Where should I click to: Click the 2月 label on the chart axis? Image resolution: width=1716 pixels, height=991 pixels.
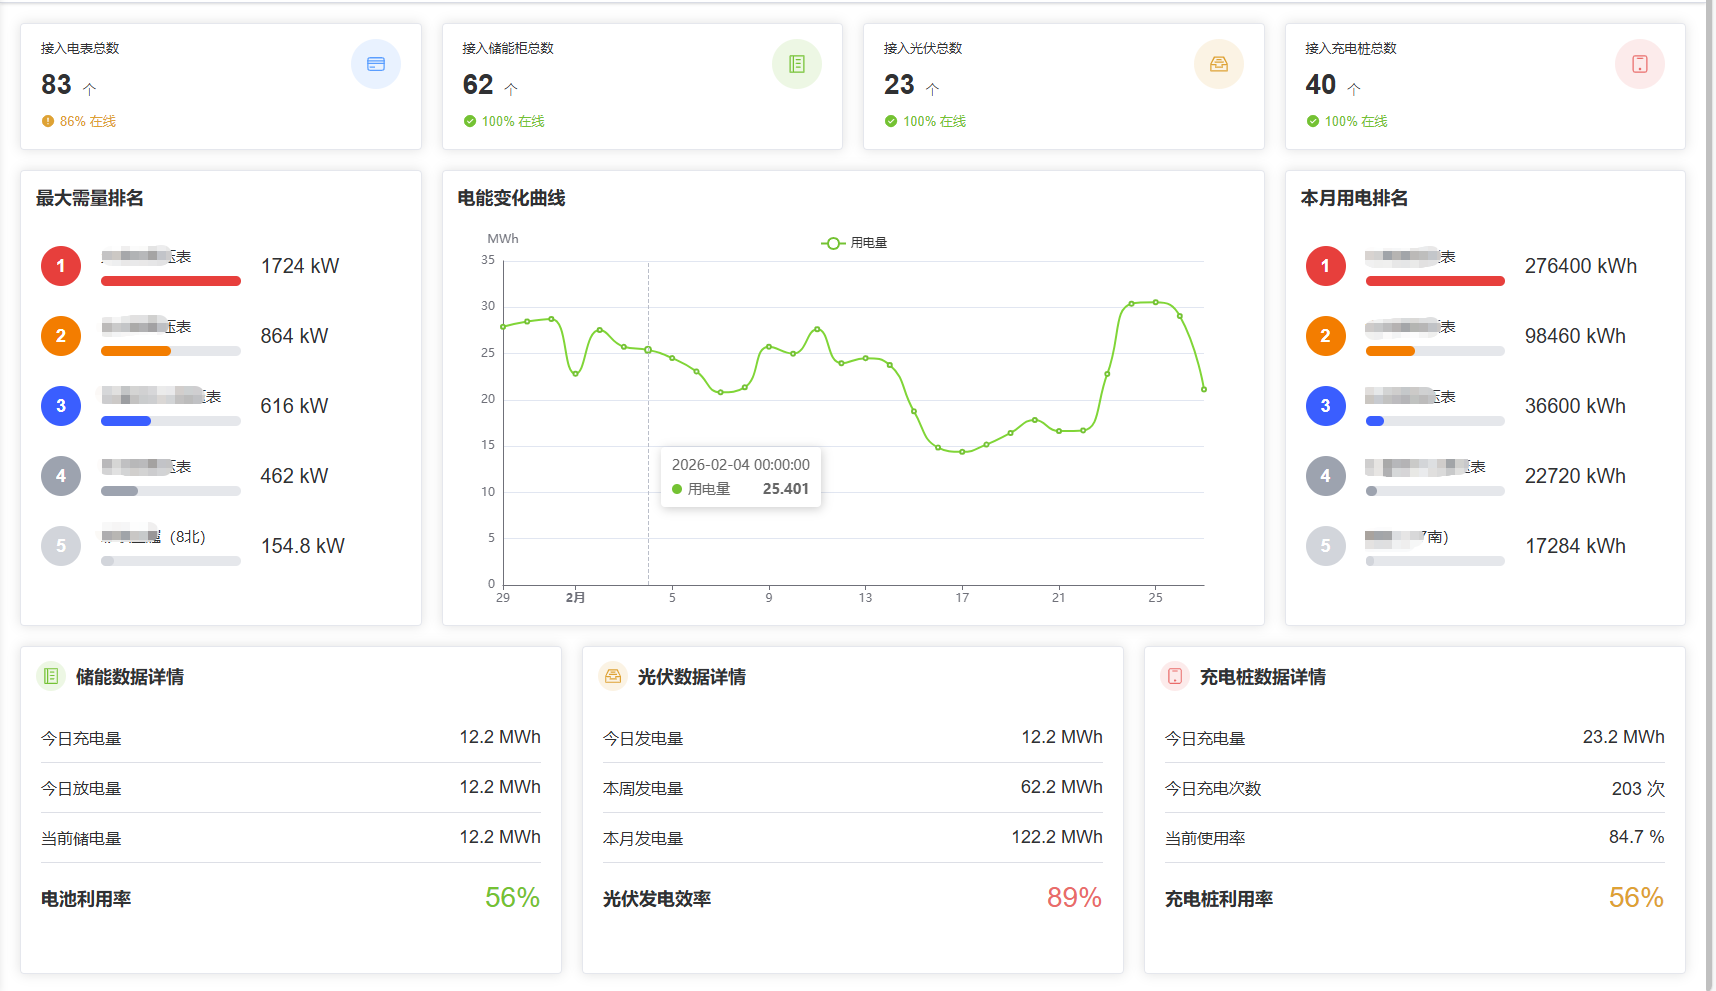(x=575, y=595)
